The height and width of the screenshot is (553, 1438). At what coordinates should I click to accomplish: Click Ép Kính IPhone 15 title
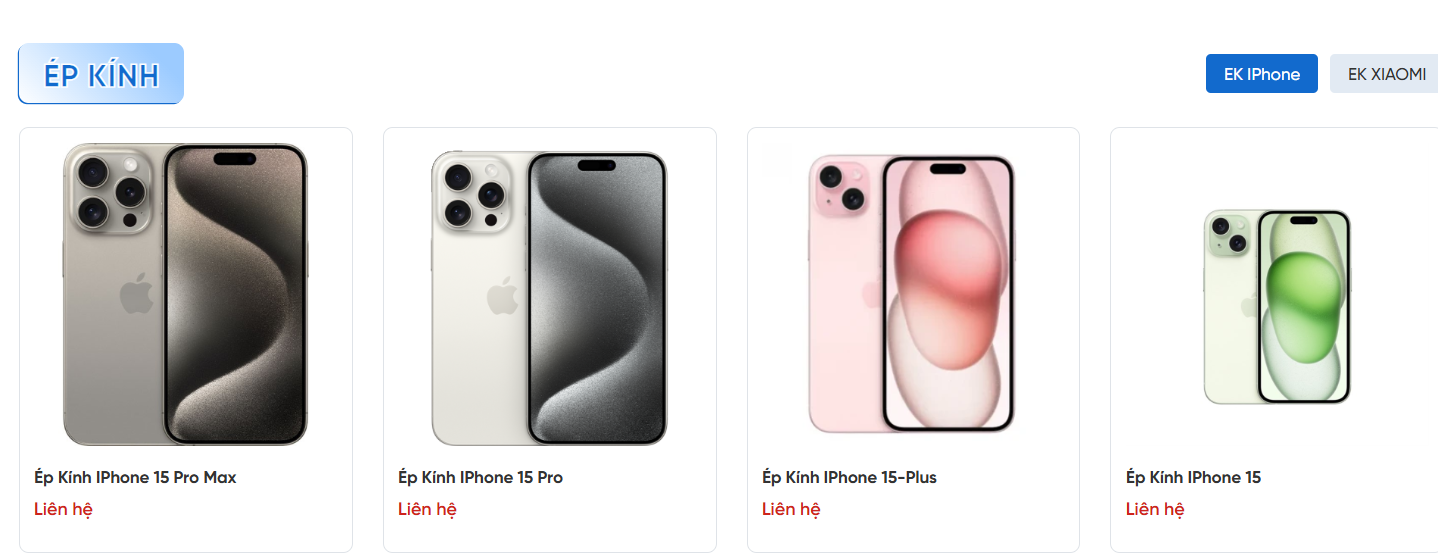[1193, 477]
